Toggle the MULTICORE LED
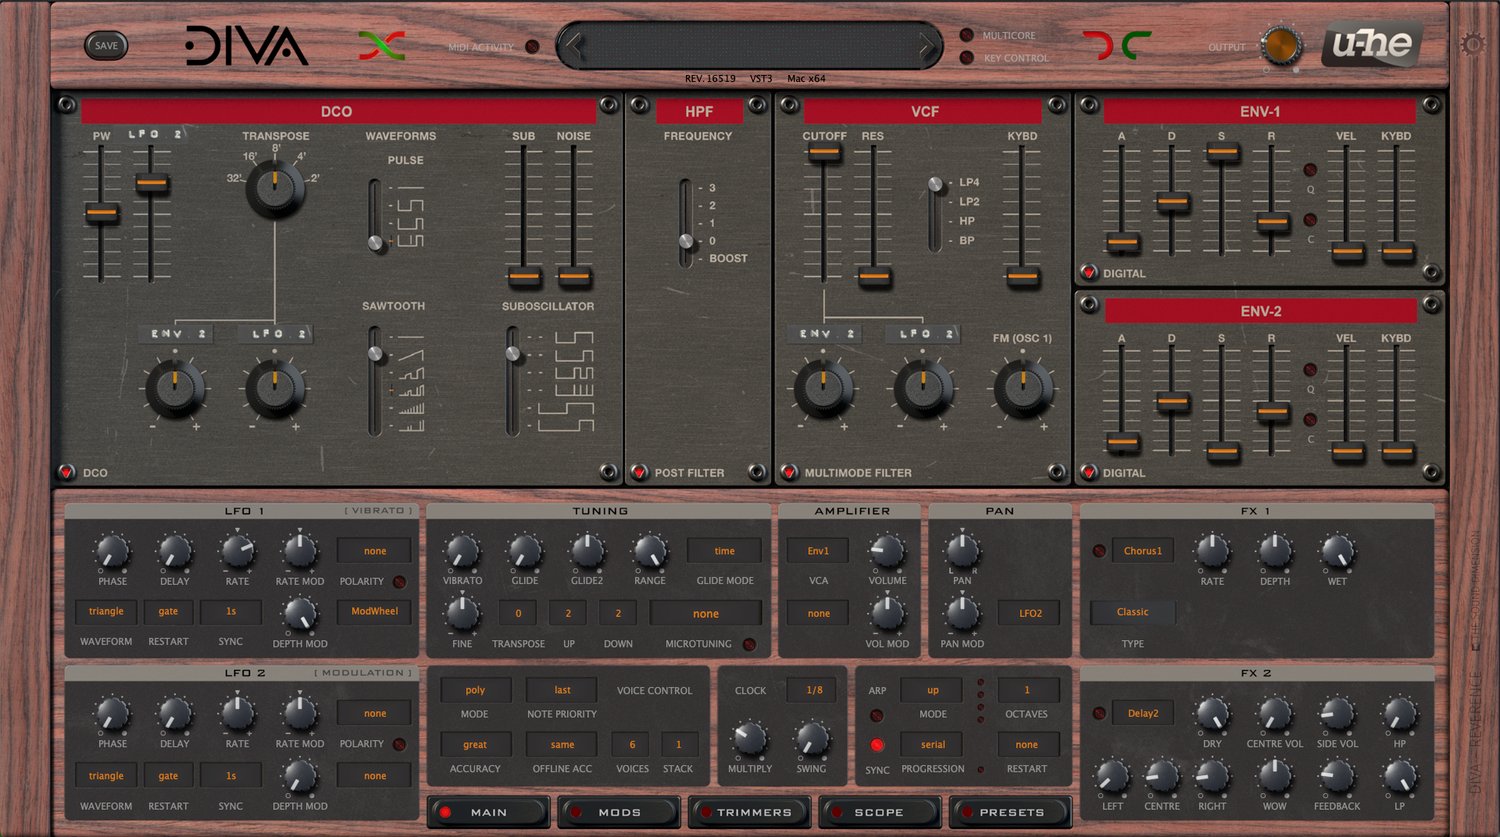 [966, 35]
